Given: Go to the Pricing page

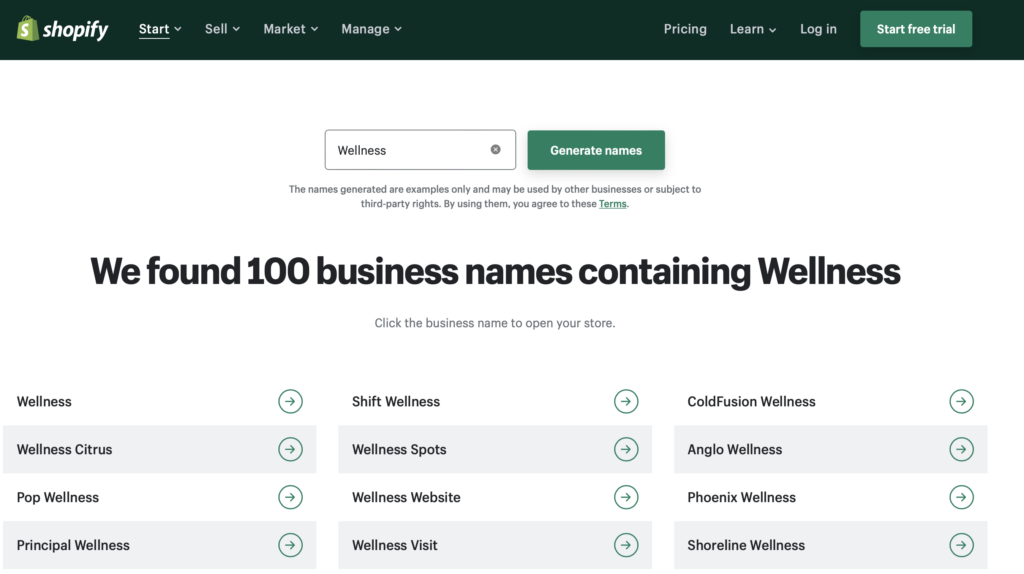Looking at the screenshot, I should (x=685, y=29).
